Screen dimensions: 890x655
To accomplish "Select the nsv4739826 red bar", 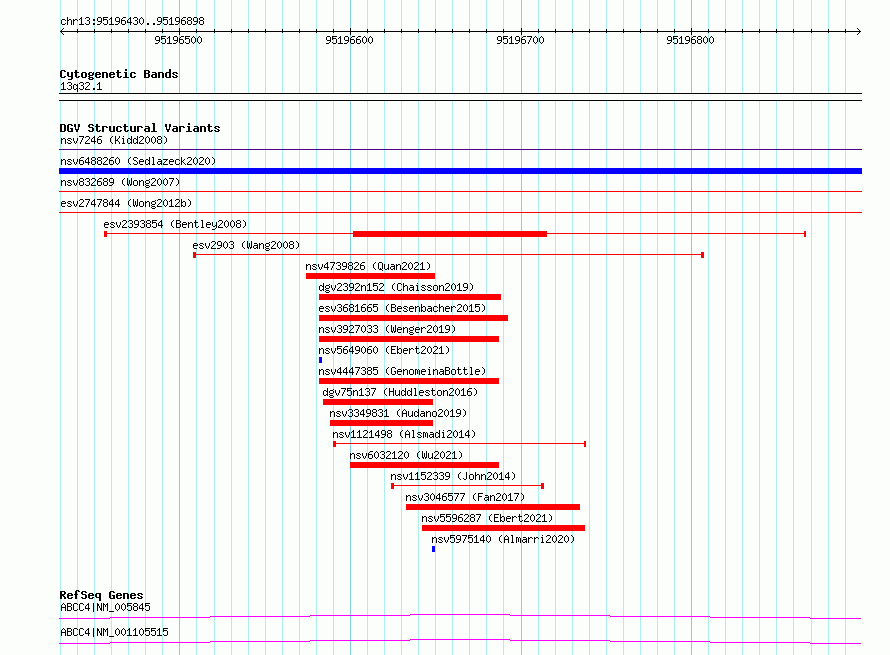I will 371,276.
